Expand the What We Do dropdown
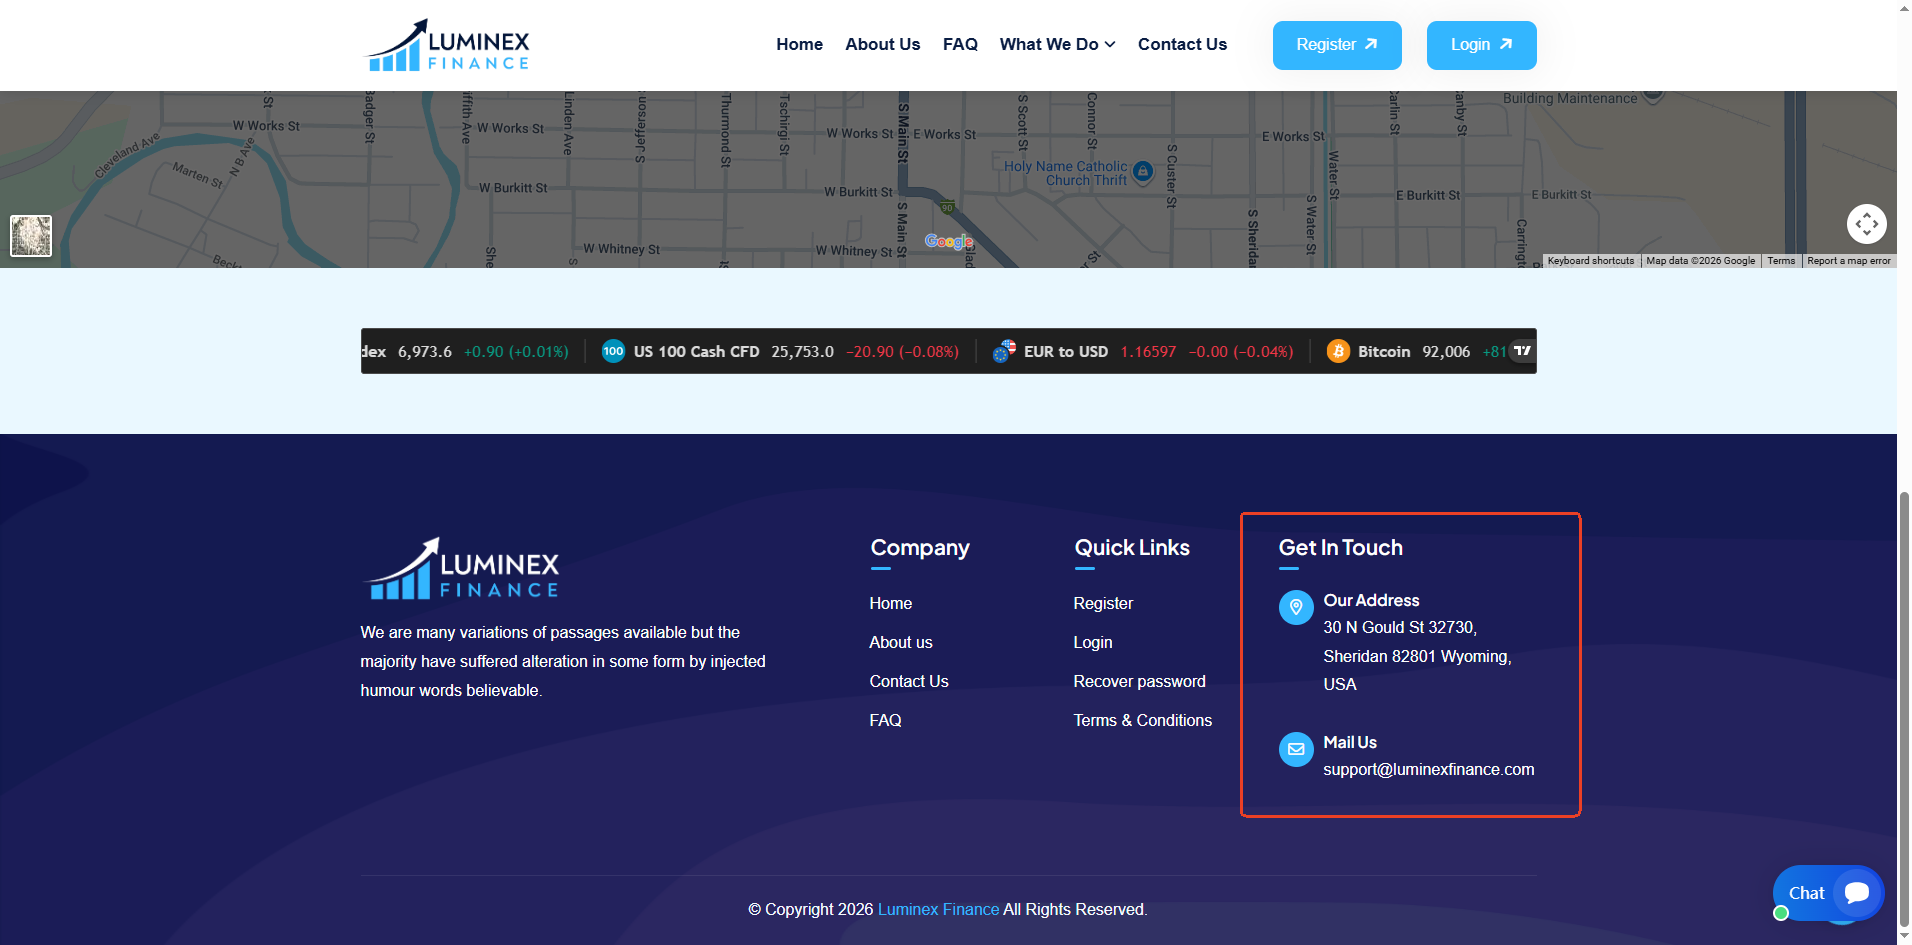The image size is (1912, 945). (1057, 44)
